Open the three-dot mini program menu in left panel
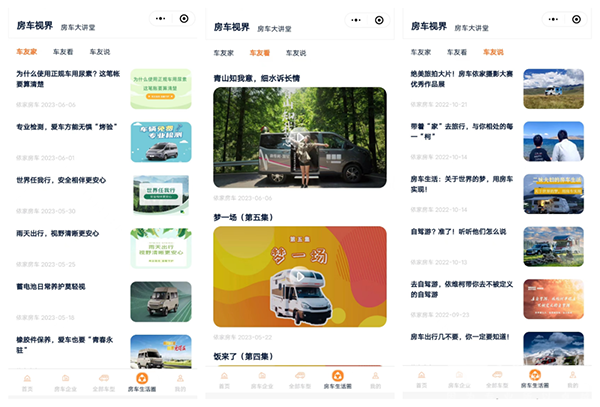 coord(162,18)
